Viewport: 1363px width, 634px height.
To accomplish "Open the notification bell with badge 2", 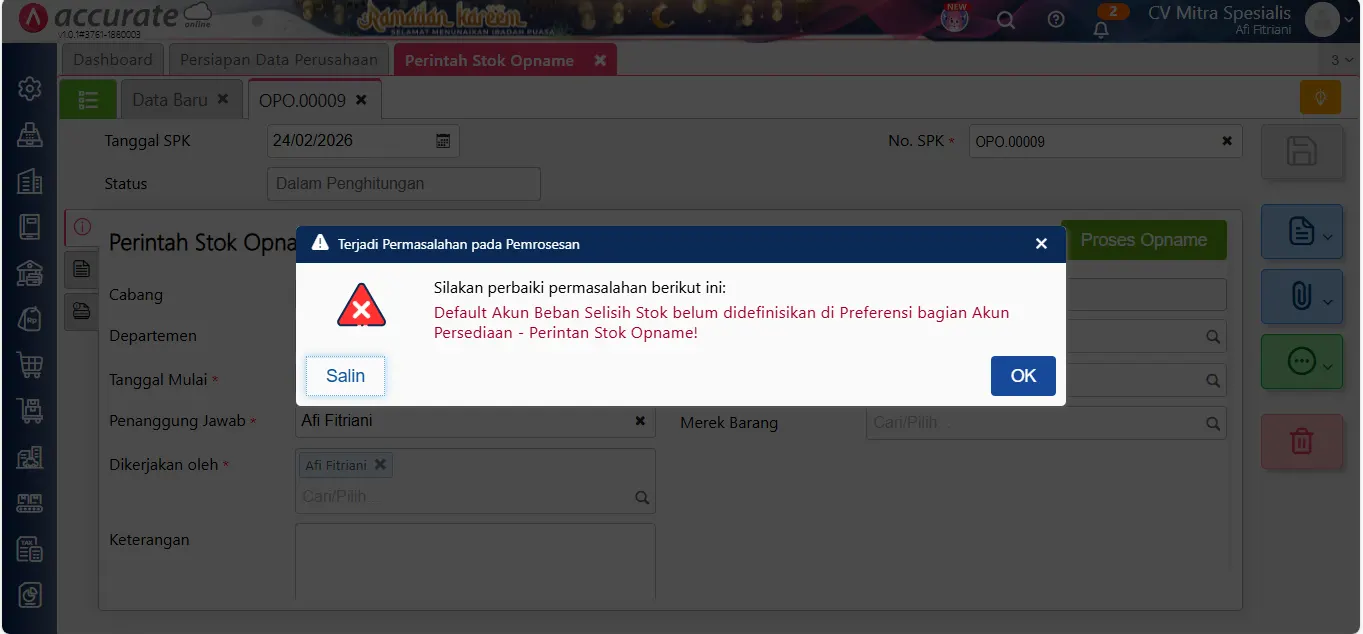I will coord(1100,24).
